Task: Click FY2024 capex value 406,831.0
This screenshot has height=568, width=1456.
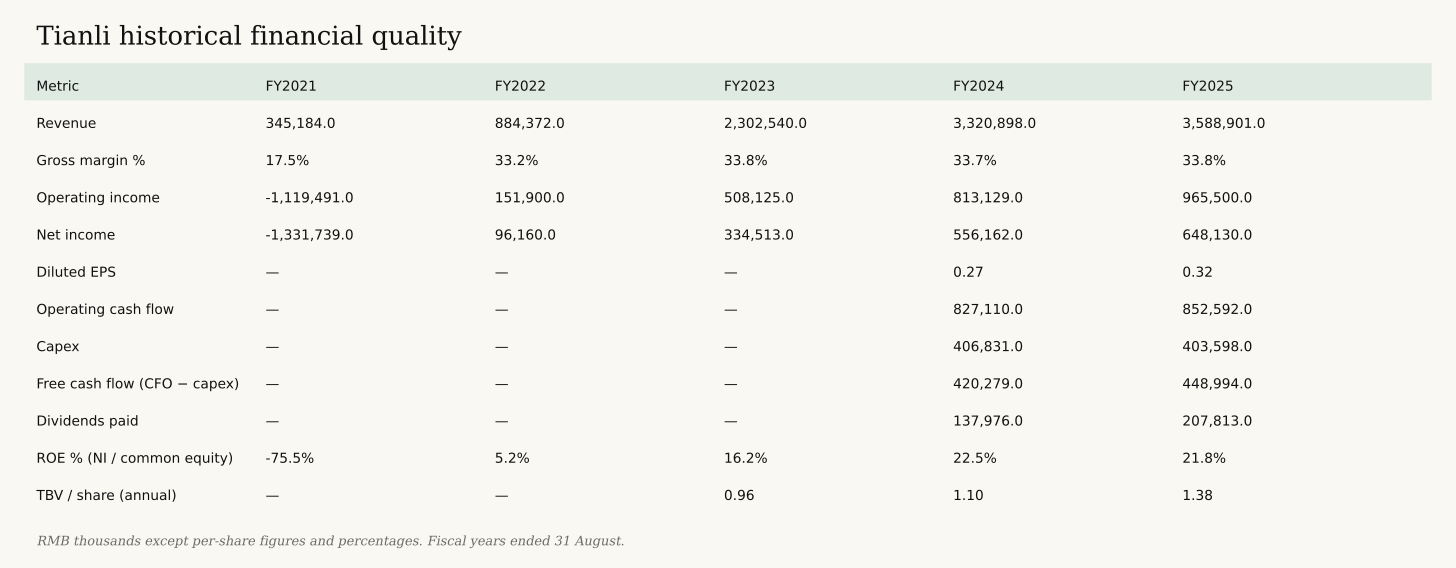Action: coord(988,346)
